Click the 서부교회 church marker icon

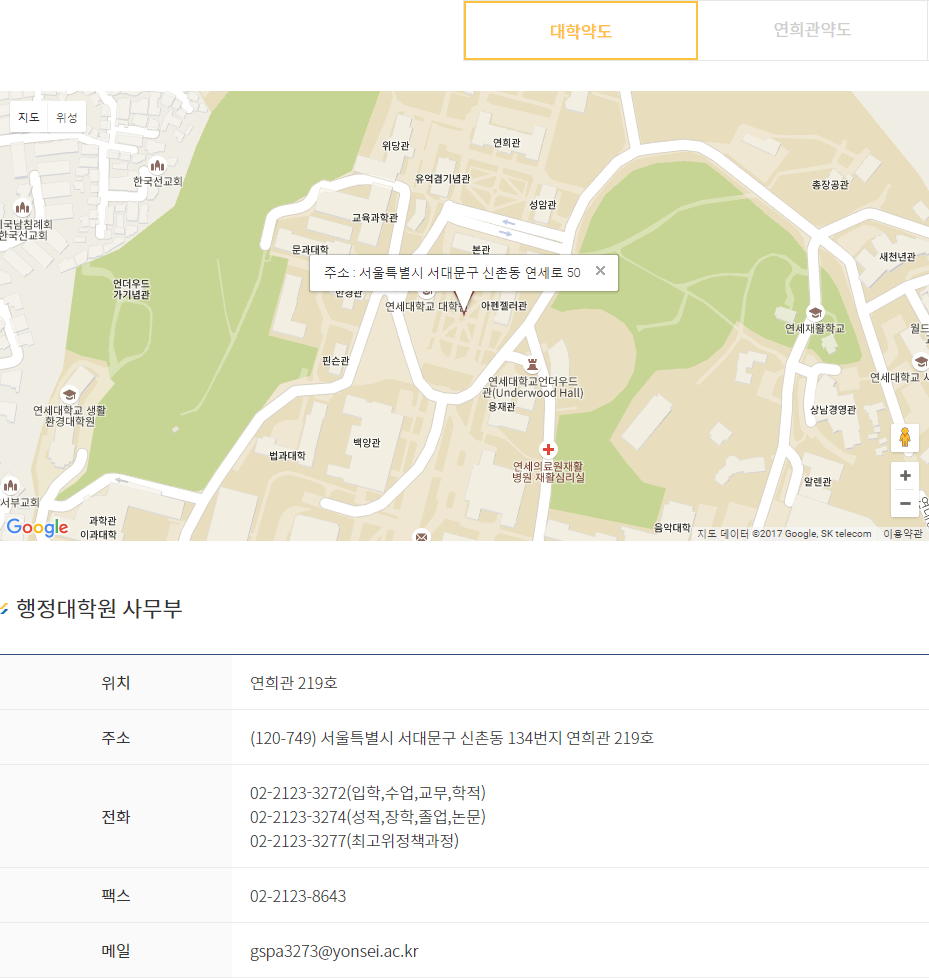pos(10,486)
